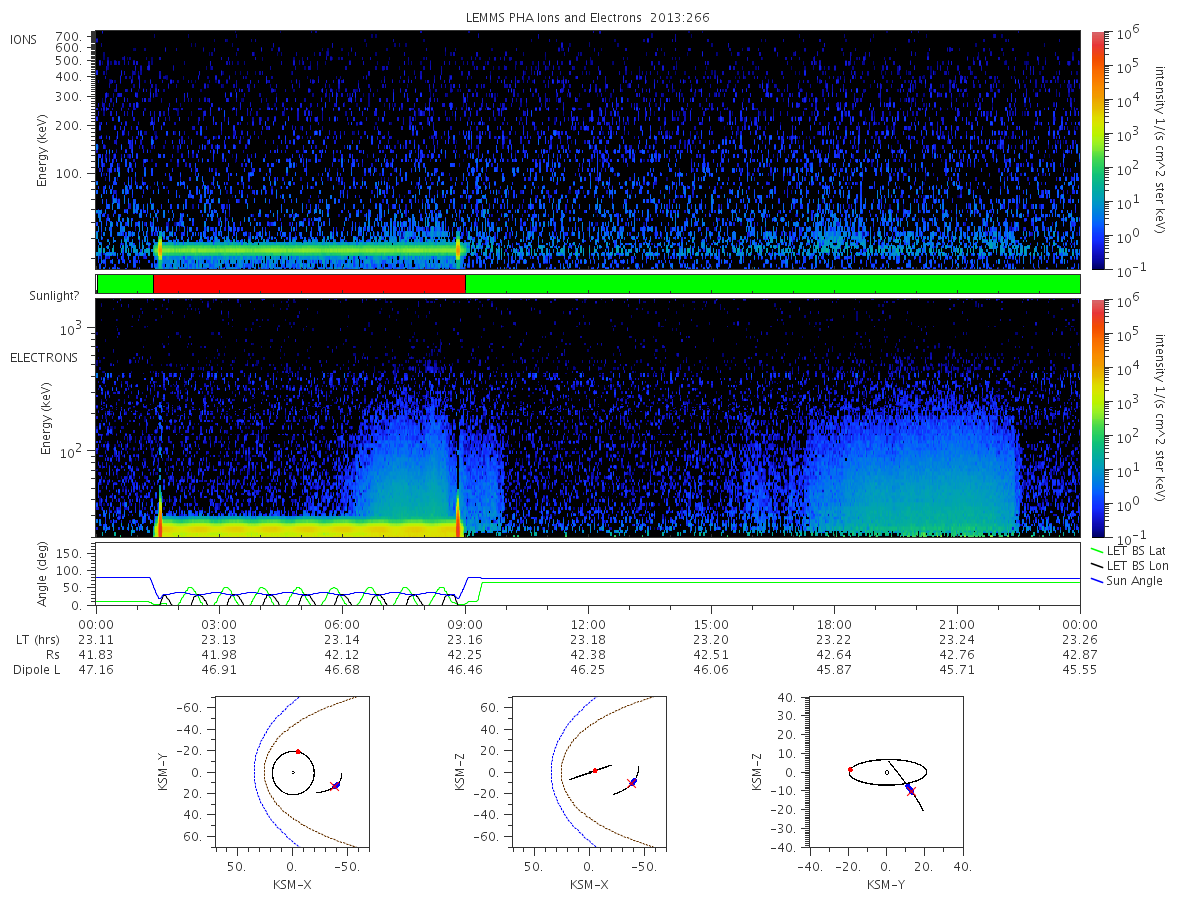Click the electrons intensity color scale bar
The image size is (1200, 900).
tap(1098, 418)
